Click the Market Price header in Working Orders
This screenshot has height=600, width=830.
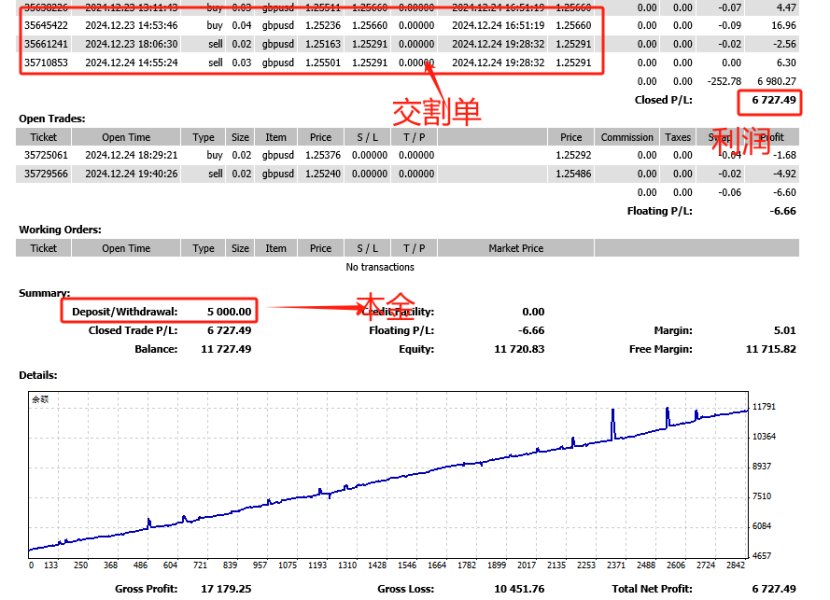516,248
